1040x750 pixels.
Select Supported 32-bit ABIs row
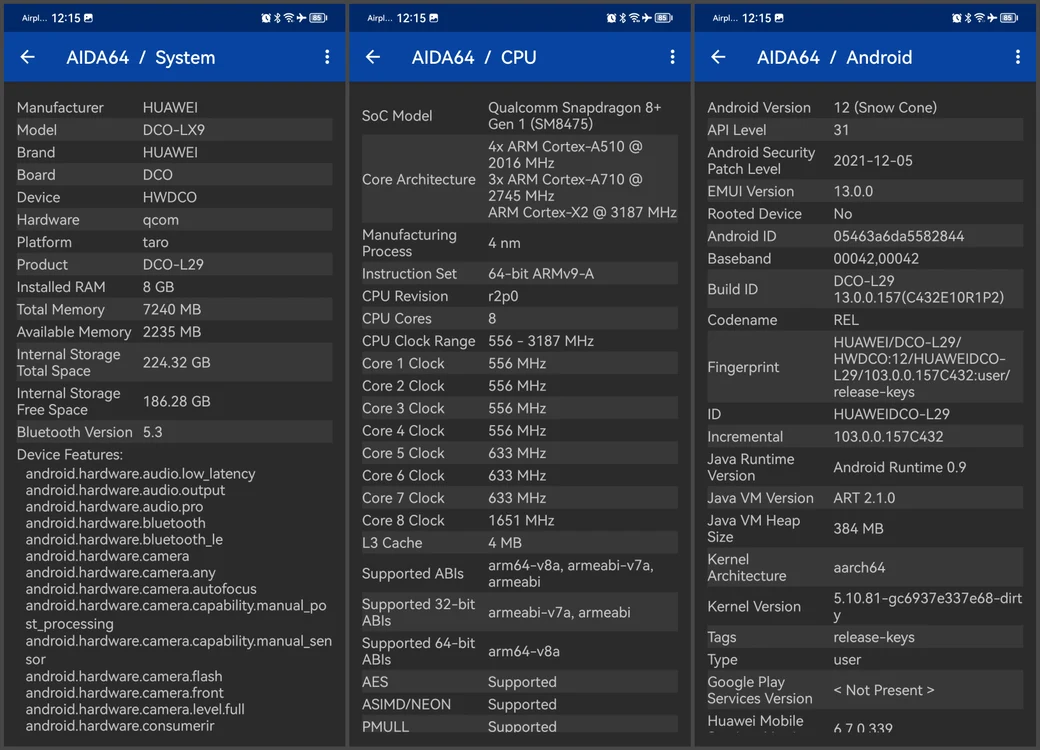tap(520, 613)
